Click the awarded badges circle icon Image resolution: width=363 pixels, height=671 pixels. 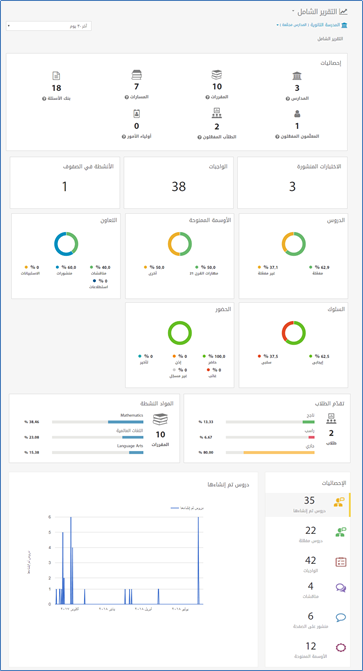[341, 648]
